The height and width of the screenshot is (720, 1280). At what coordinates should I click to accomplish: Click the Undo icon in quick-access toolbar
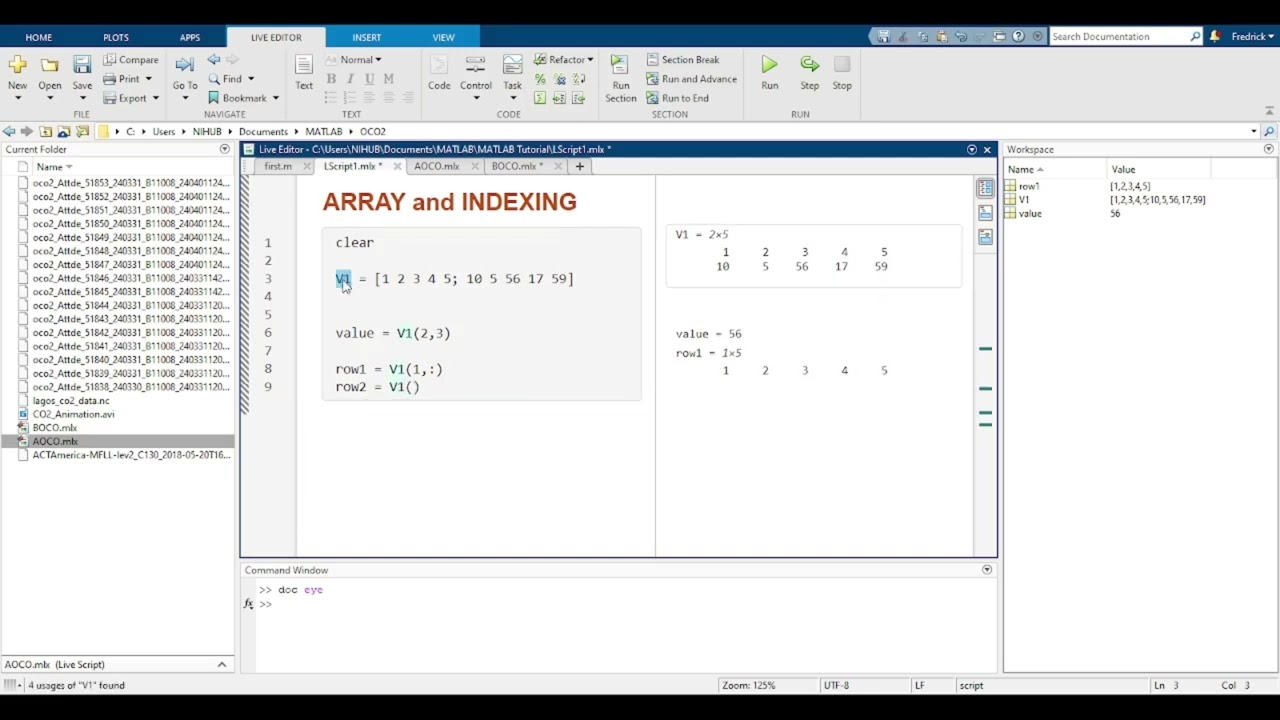point(961,36)
